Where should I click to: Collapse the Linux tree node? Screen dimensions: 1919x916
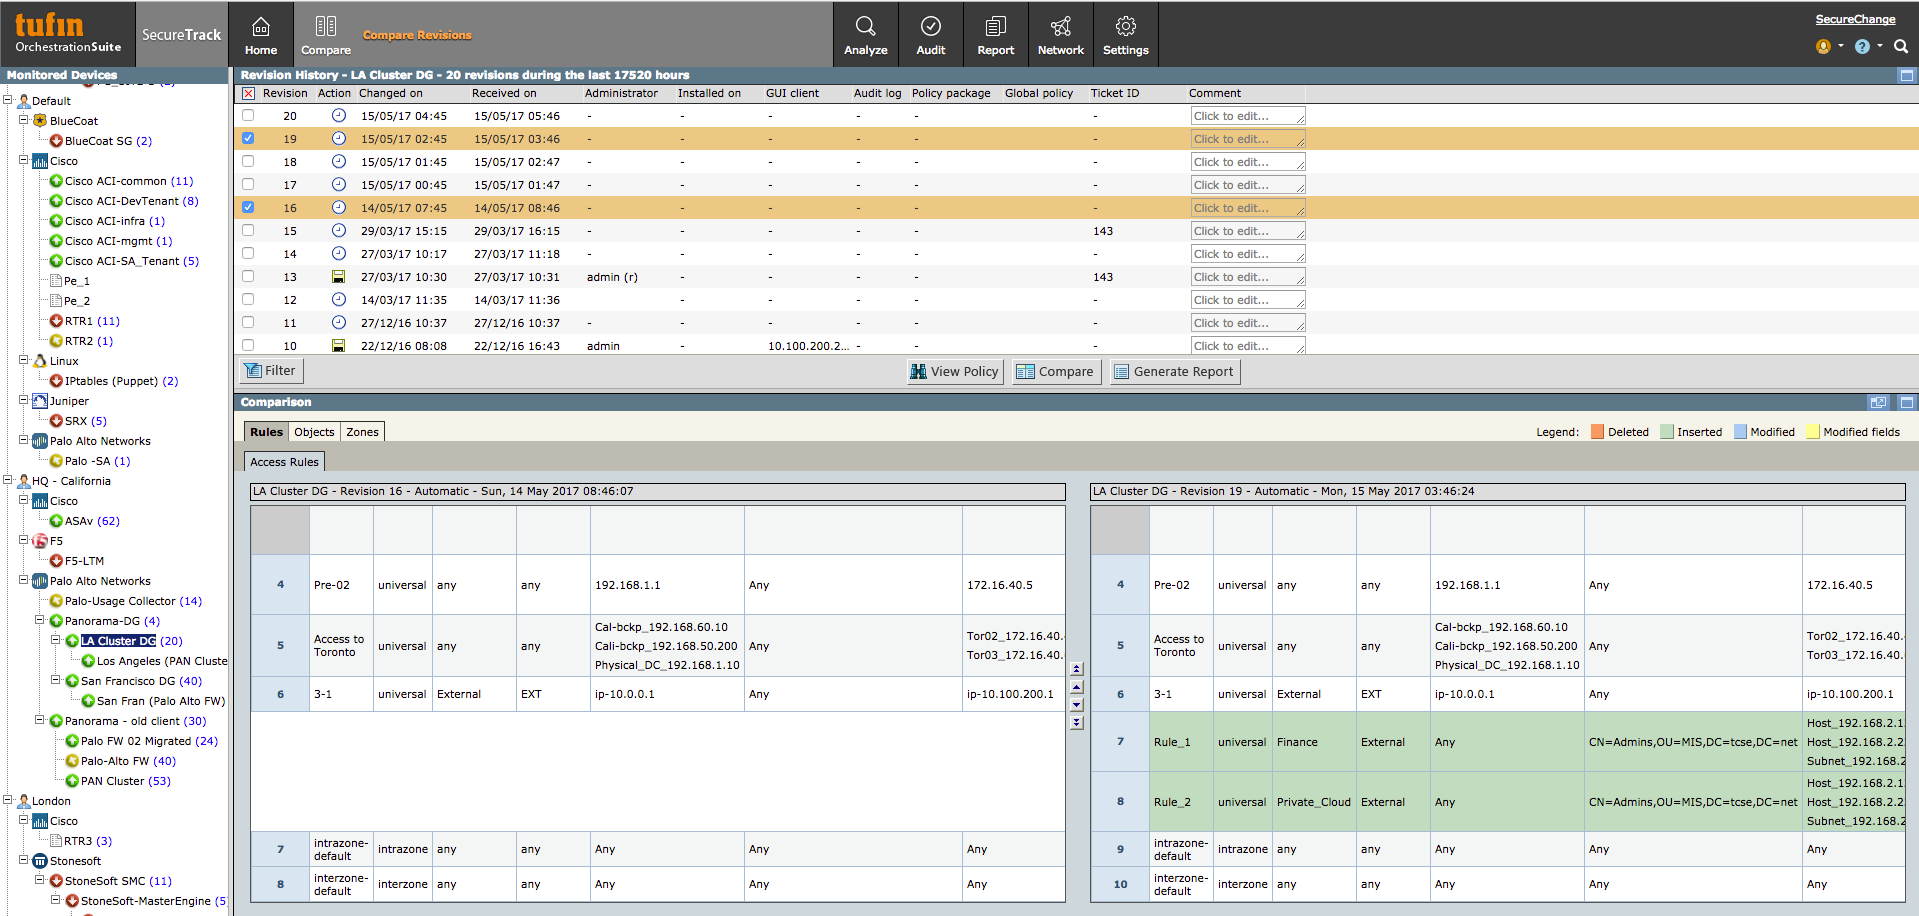click(24, 359)
